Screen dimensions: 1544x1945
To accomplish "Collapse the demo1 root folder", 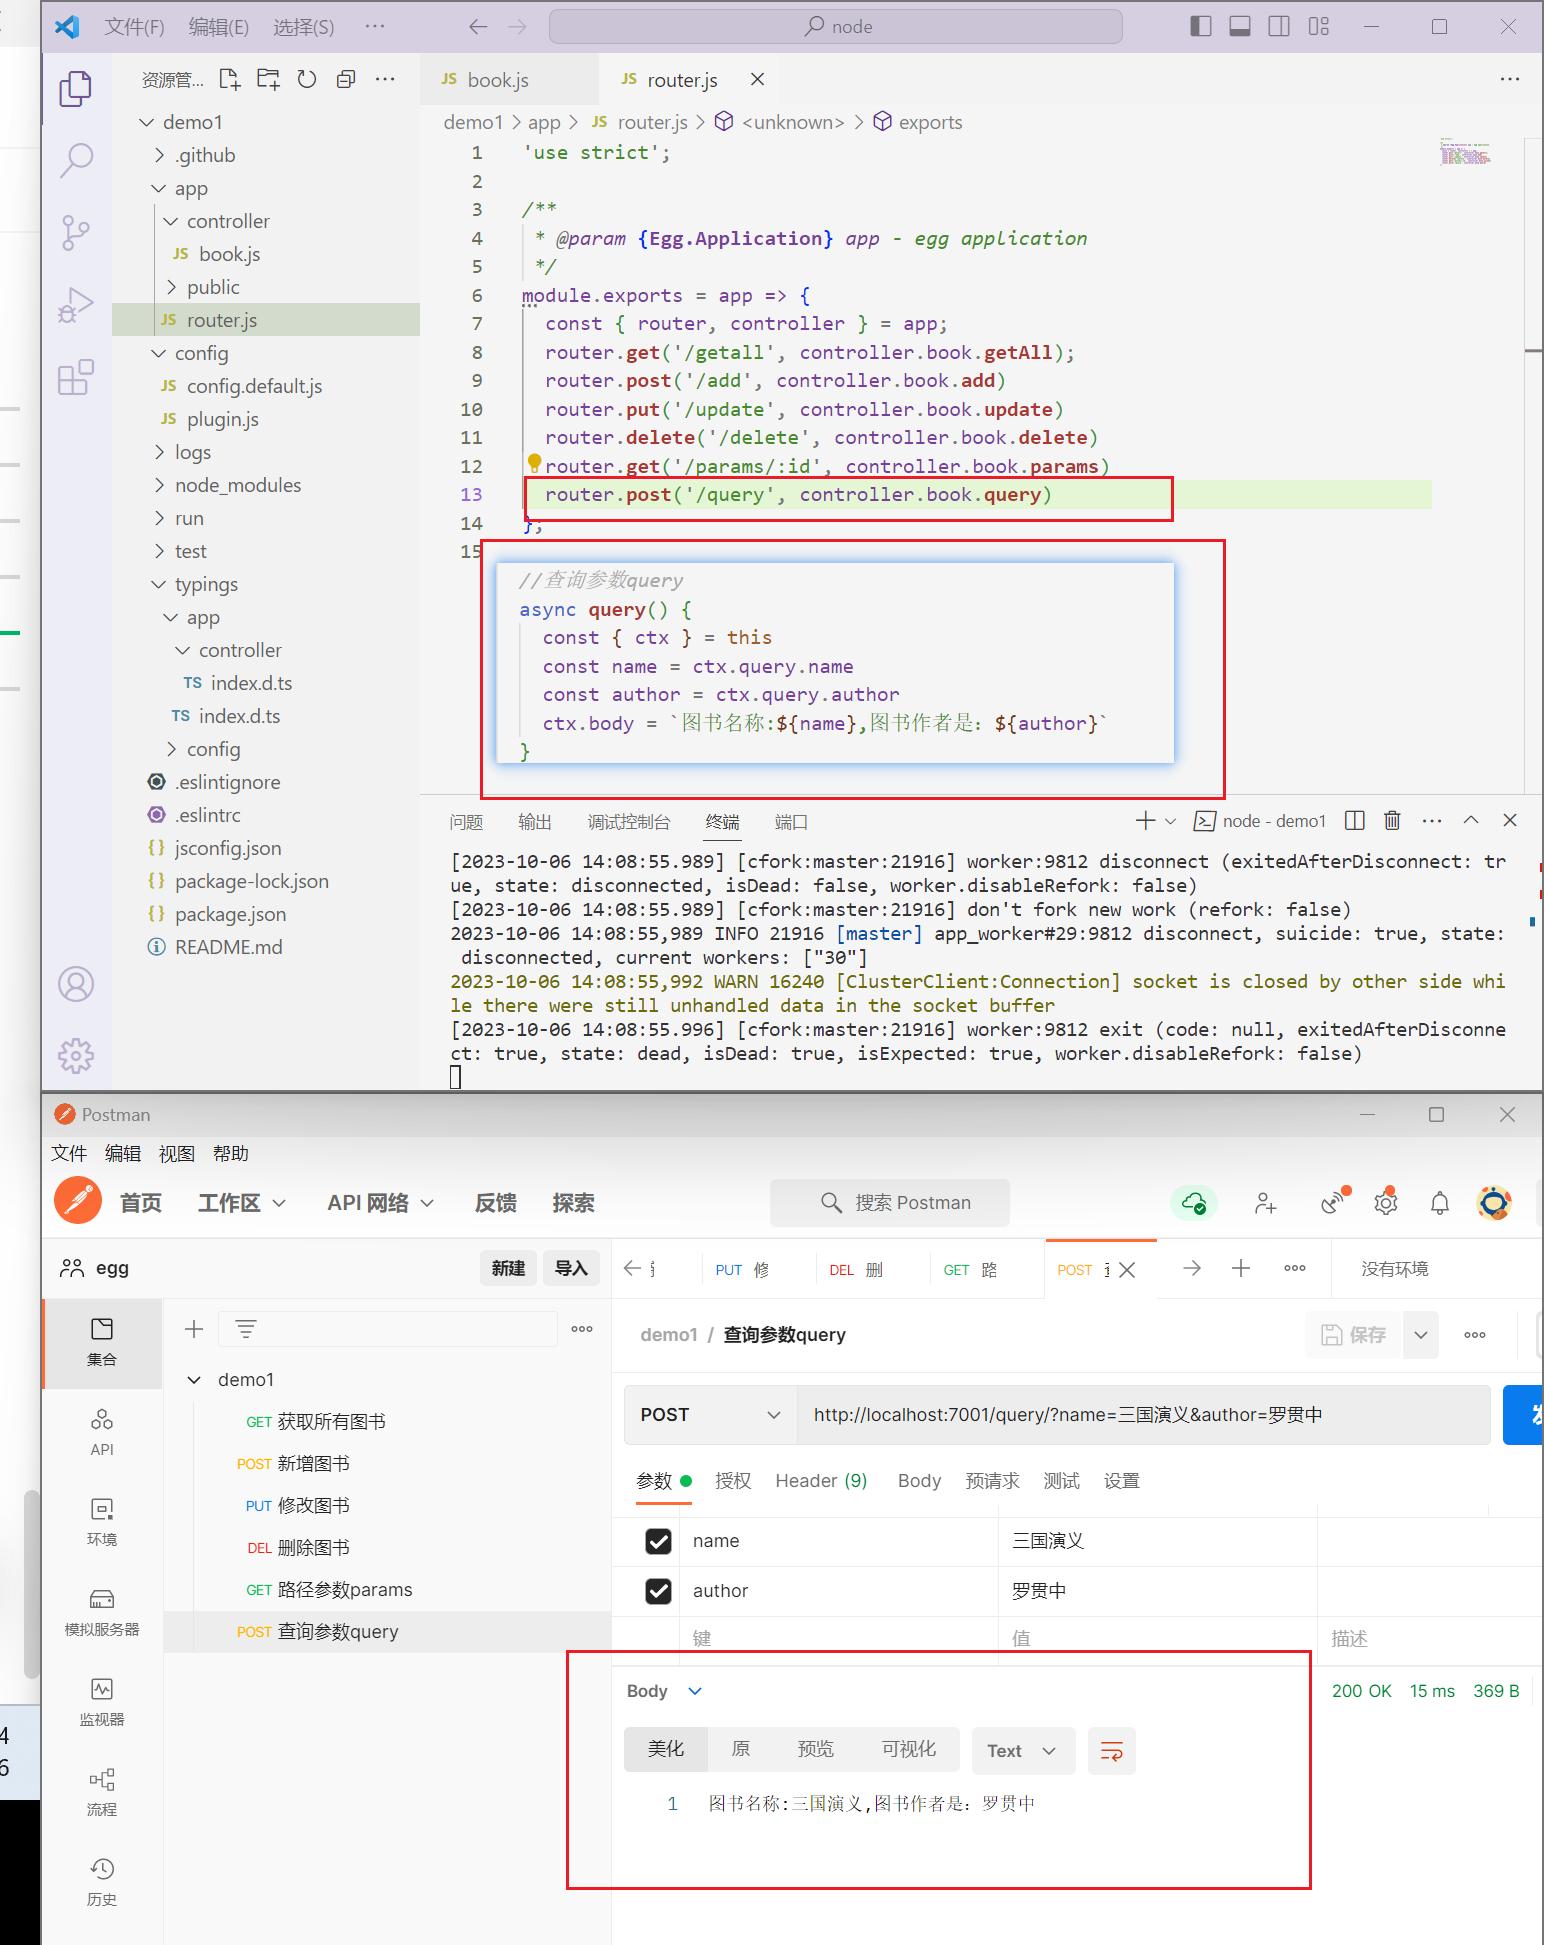I will tap(147, 122).
